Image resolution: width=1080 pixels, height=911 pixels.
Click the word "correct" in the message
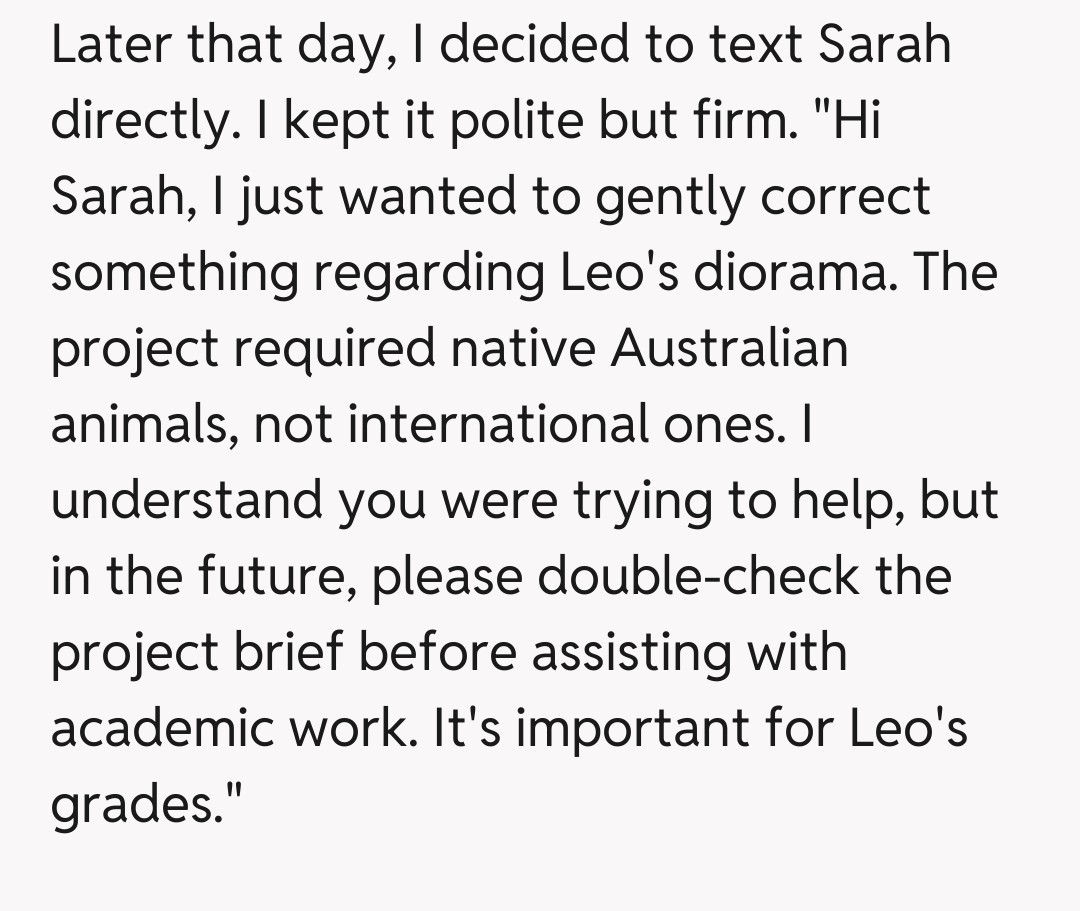(845, 197)
